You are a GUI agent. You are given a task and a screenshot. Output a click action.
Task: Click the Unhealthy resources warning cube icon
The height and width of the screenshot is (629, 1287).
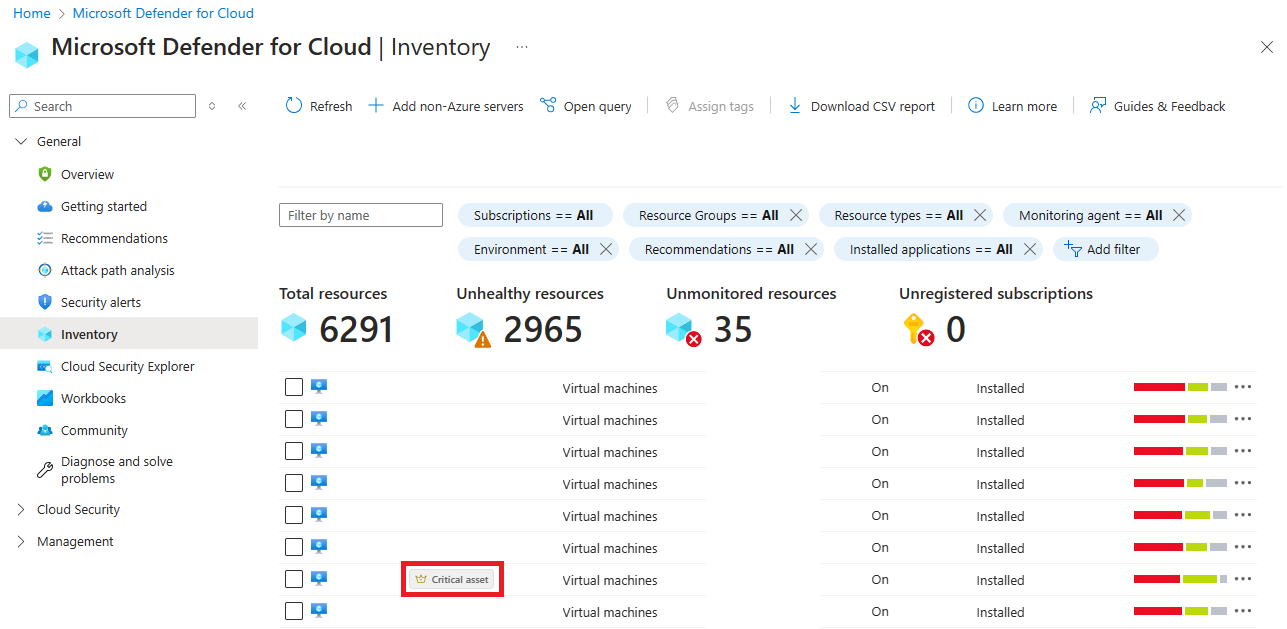click(x=474, y=330)
